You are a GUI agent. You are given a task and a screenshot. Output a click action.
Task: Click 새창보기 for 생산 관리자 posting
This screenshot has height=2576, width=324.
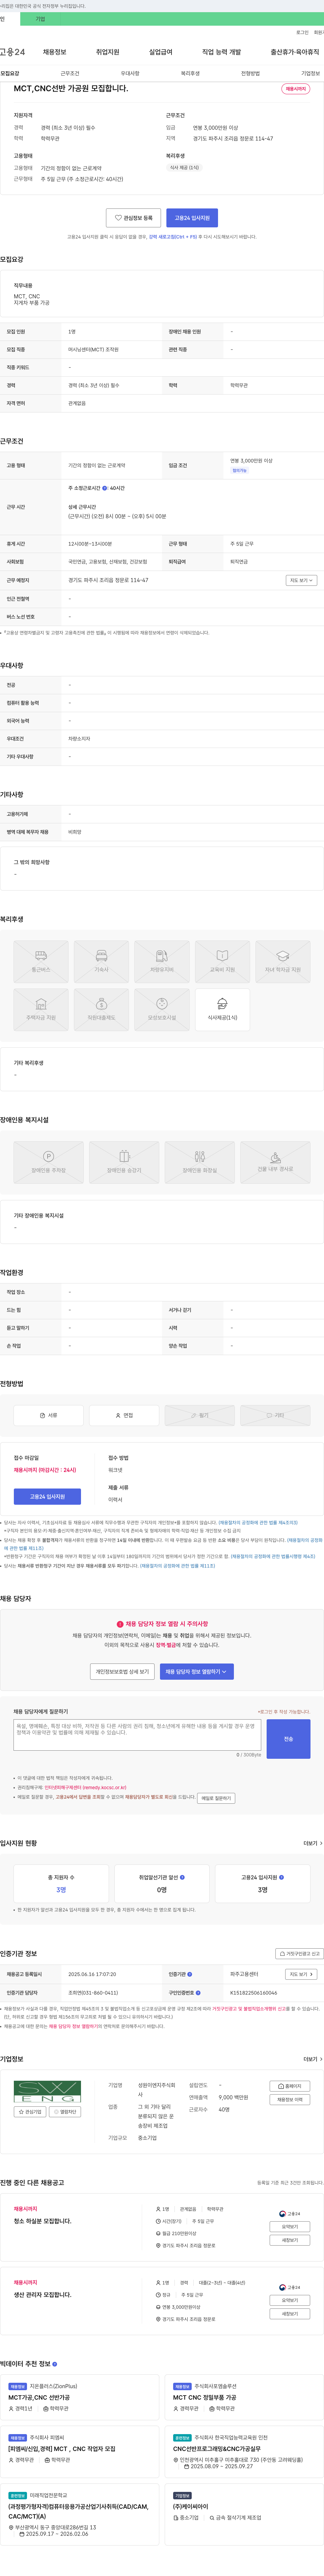point(290,2314)
